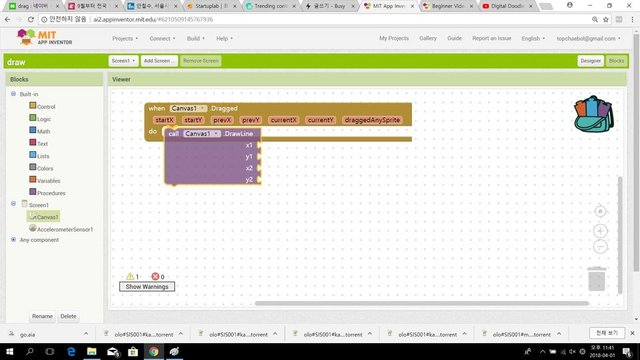Open the Variables blocks drawer
This screenshot has width=640, height=360.
(x=44, y=180)
